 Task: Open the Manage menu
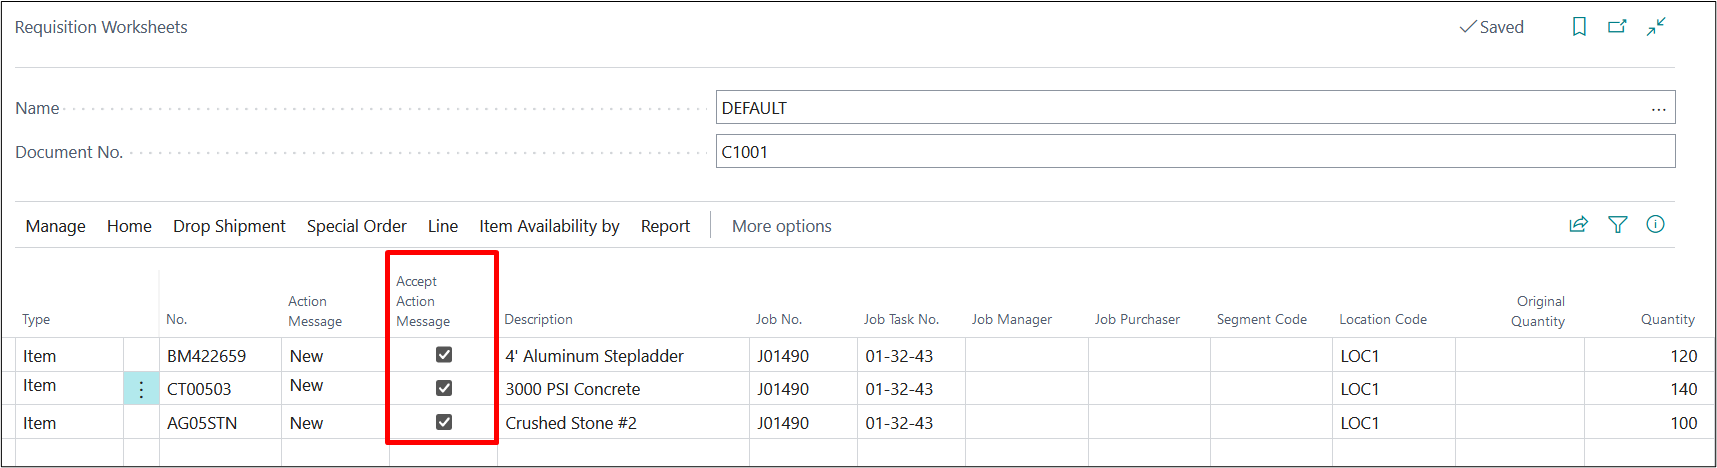56,226
